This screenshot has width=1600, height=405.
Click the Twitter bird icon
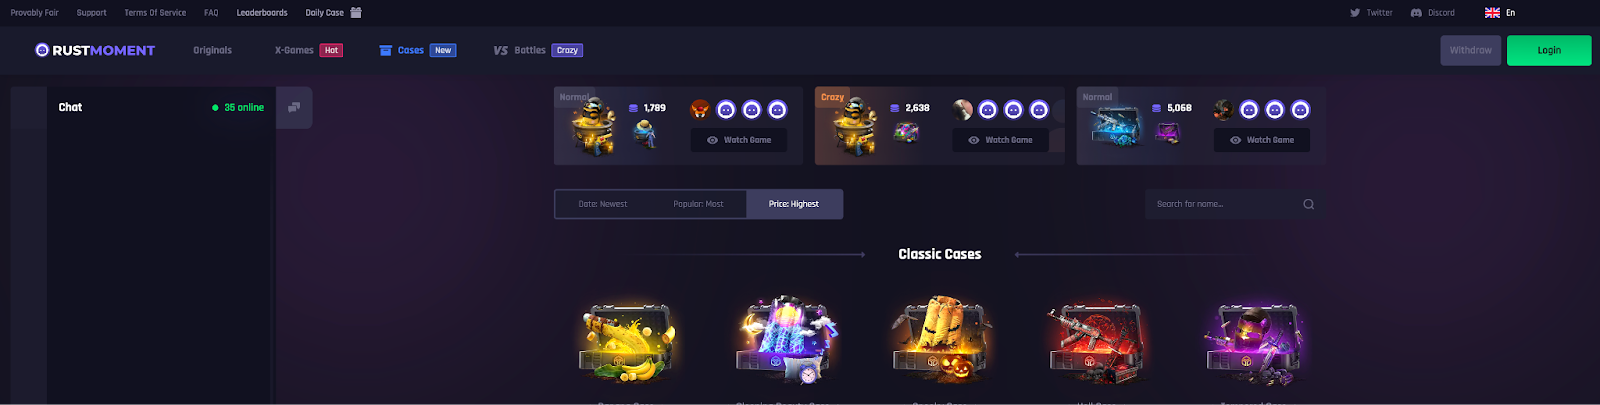[1355, 13]
